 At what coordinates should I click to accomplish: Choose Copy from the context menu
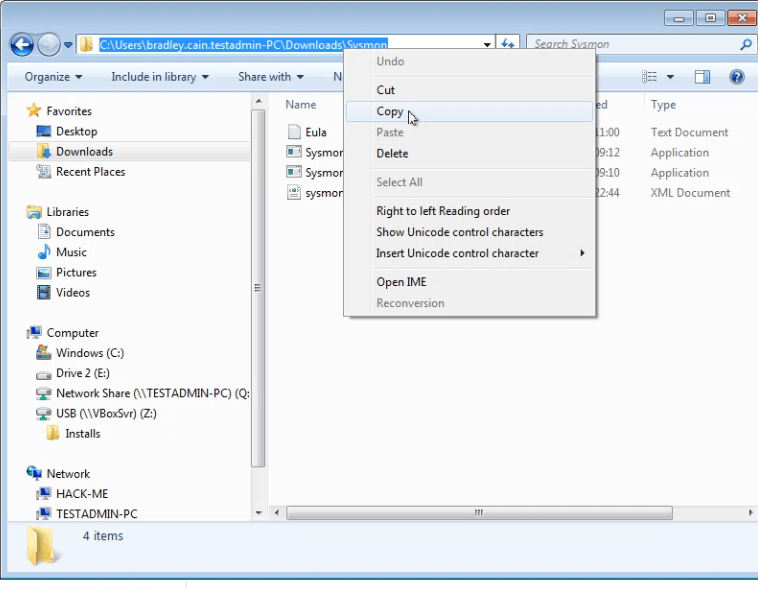(390, 112)
